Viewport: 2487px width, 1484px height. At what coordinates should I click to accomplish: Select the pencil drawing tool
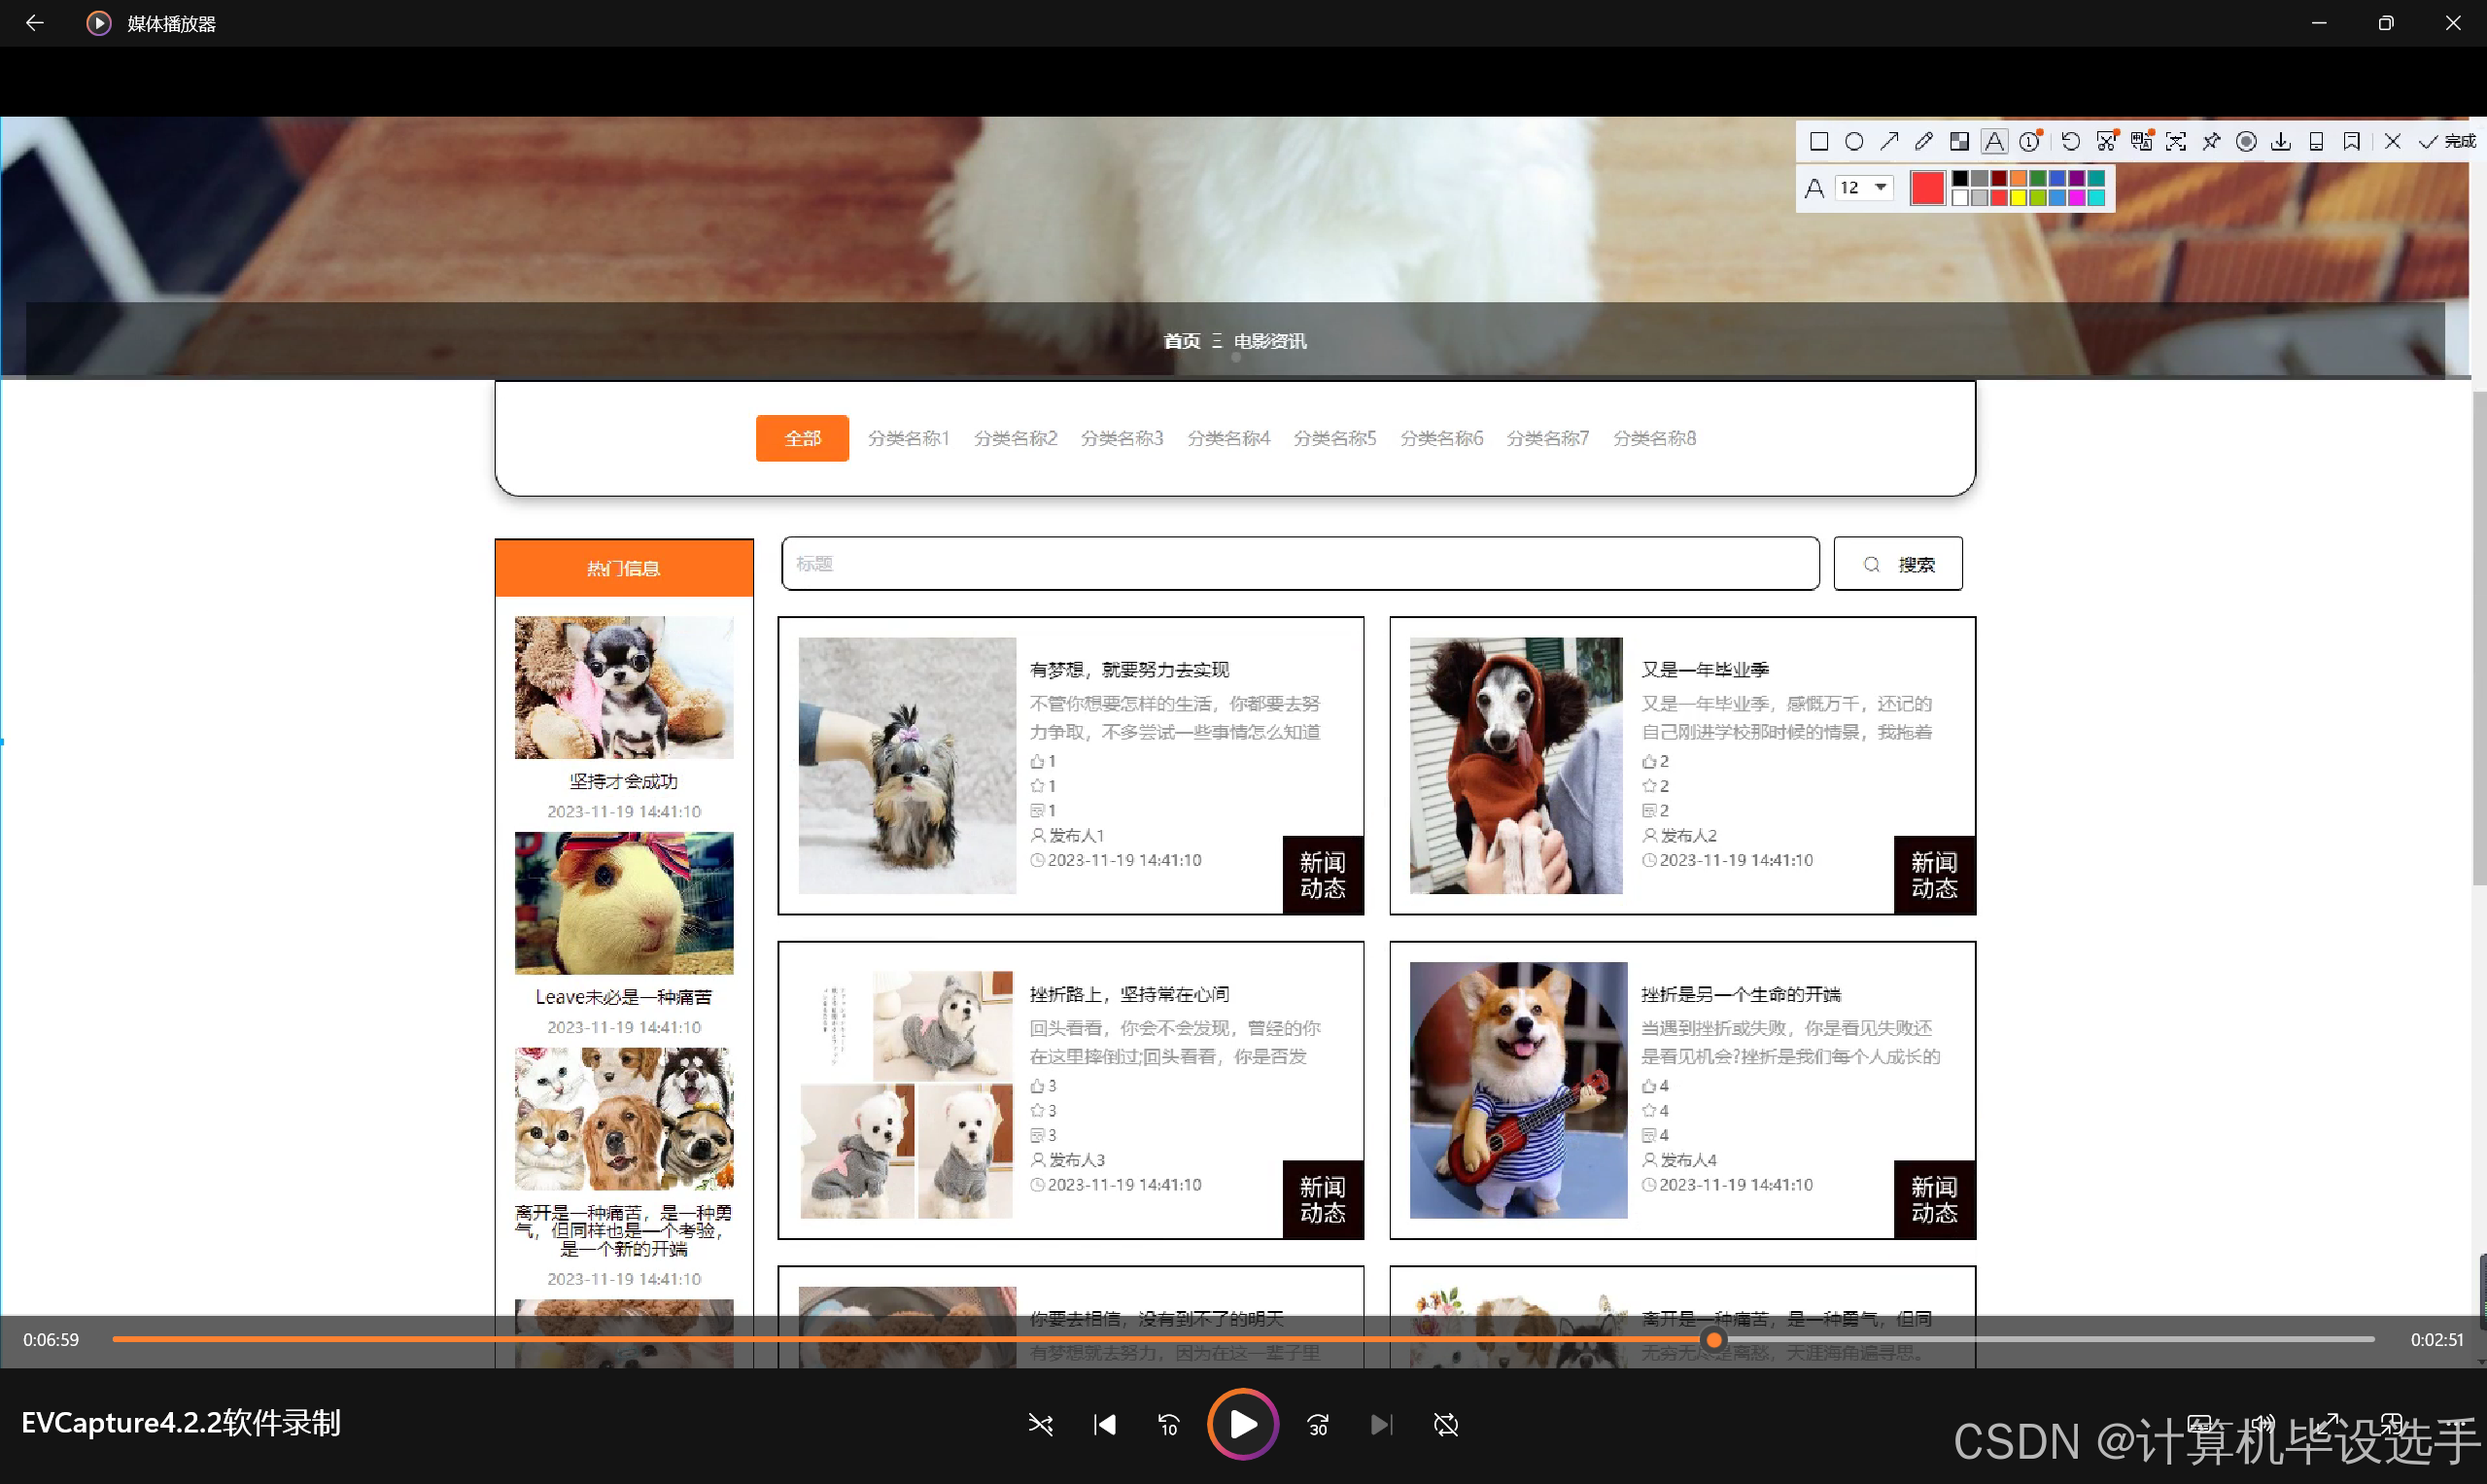pyautogui.click(x=1924, y=142)
